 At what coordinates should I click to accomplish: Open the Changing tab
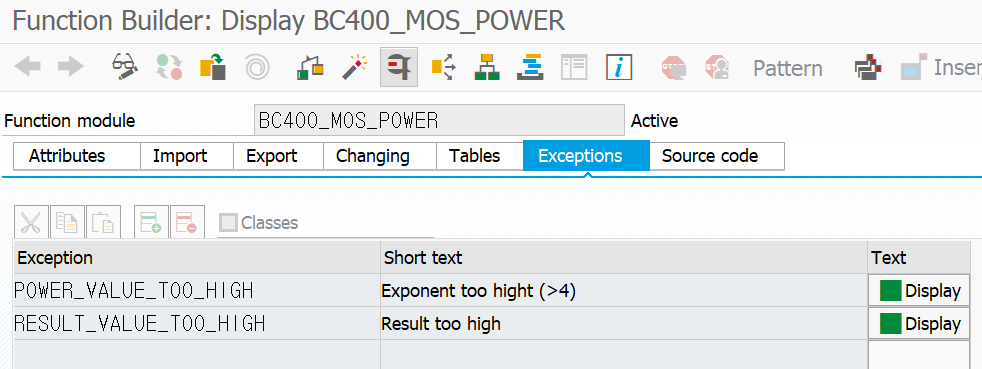pyautogui.click(x=380, y=156)
